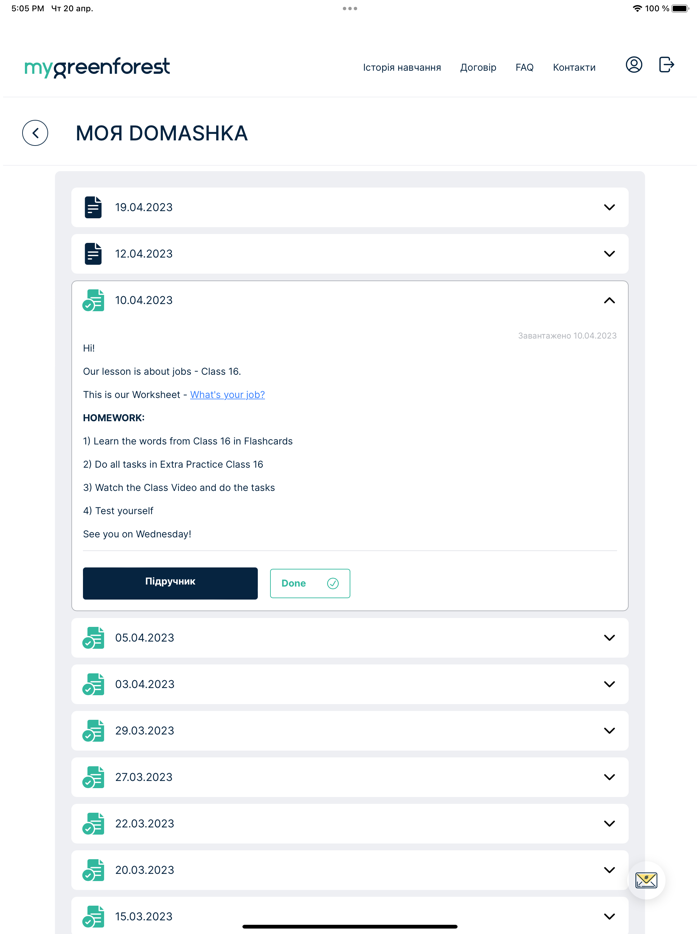Image resolution: width=700 pixels, height=934 pixels.
Task: Open FAQ menu item
Action: (524, 67)
